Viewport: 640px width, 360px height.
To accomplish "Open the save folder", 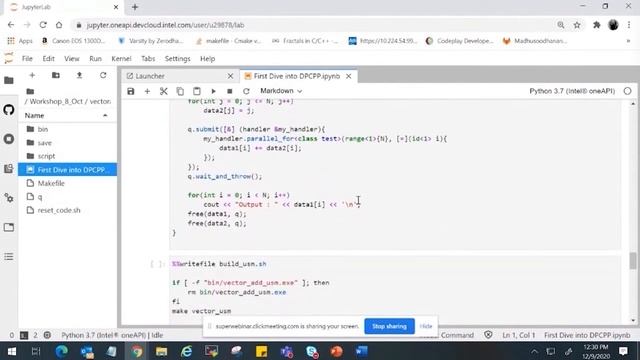I will click(x=67, y=143).
